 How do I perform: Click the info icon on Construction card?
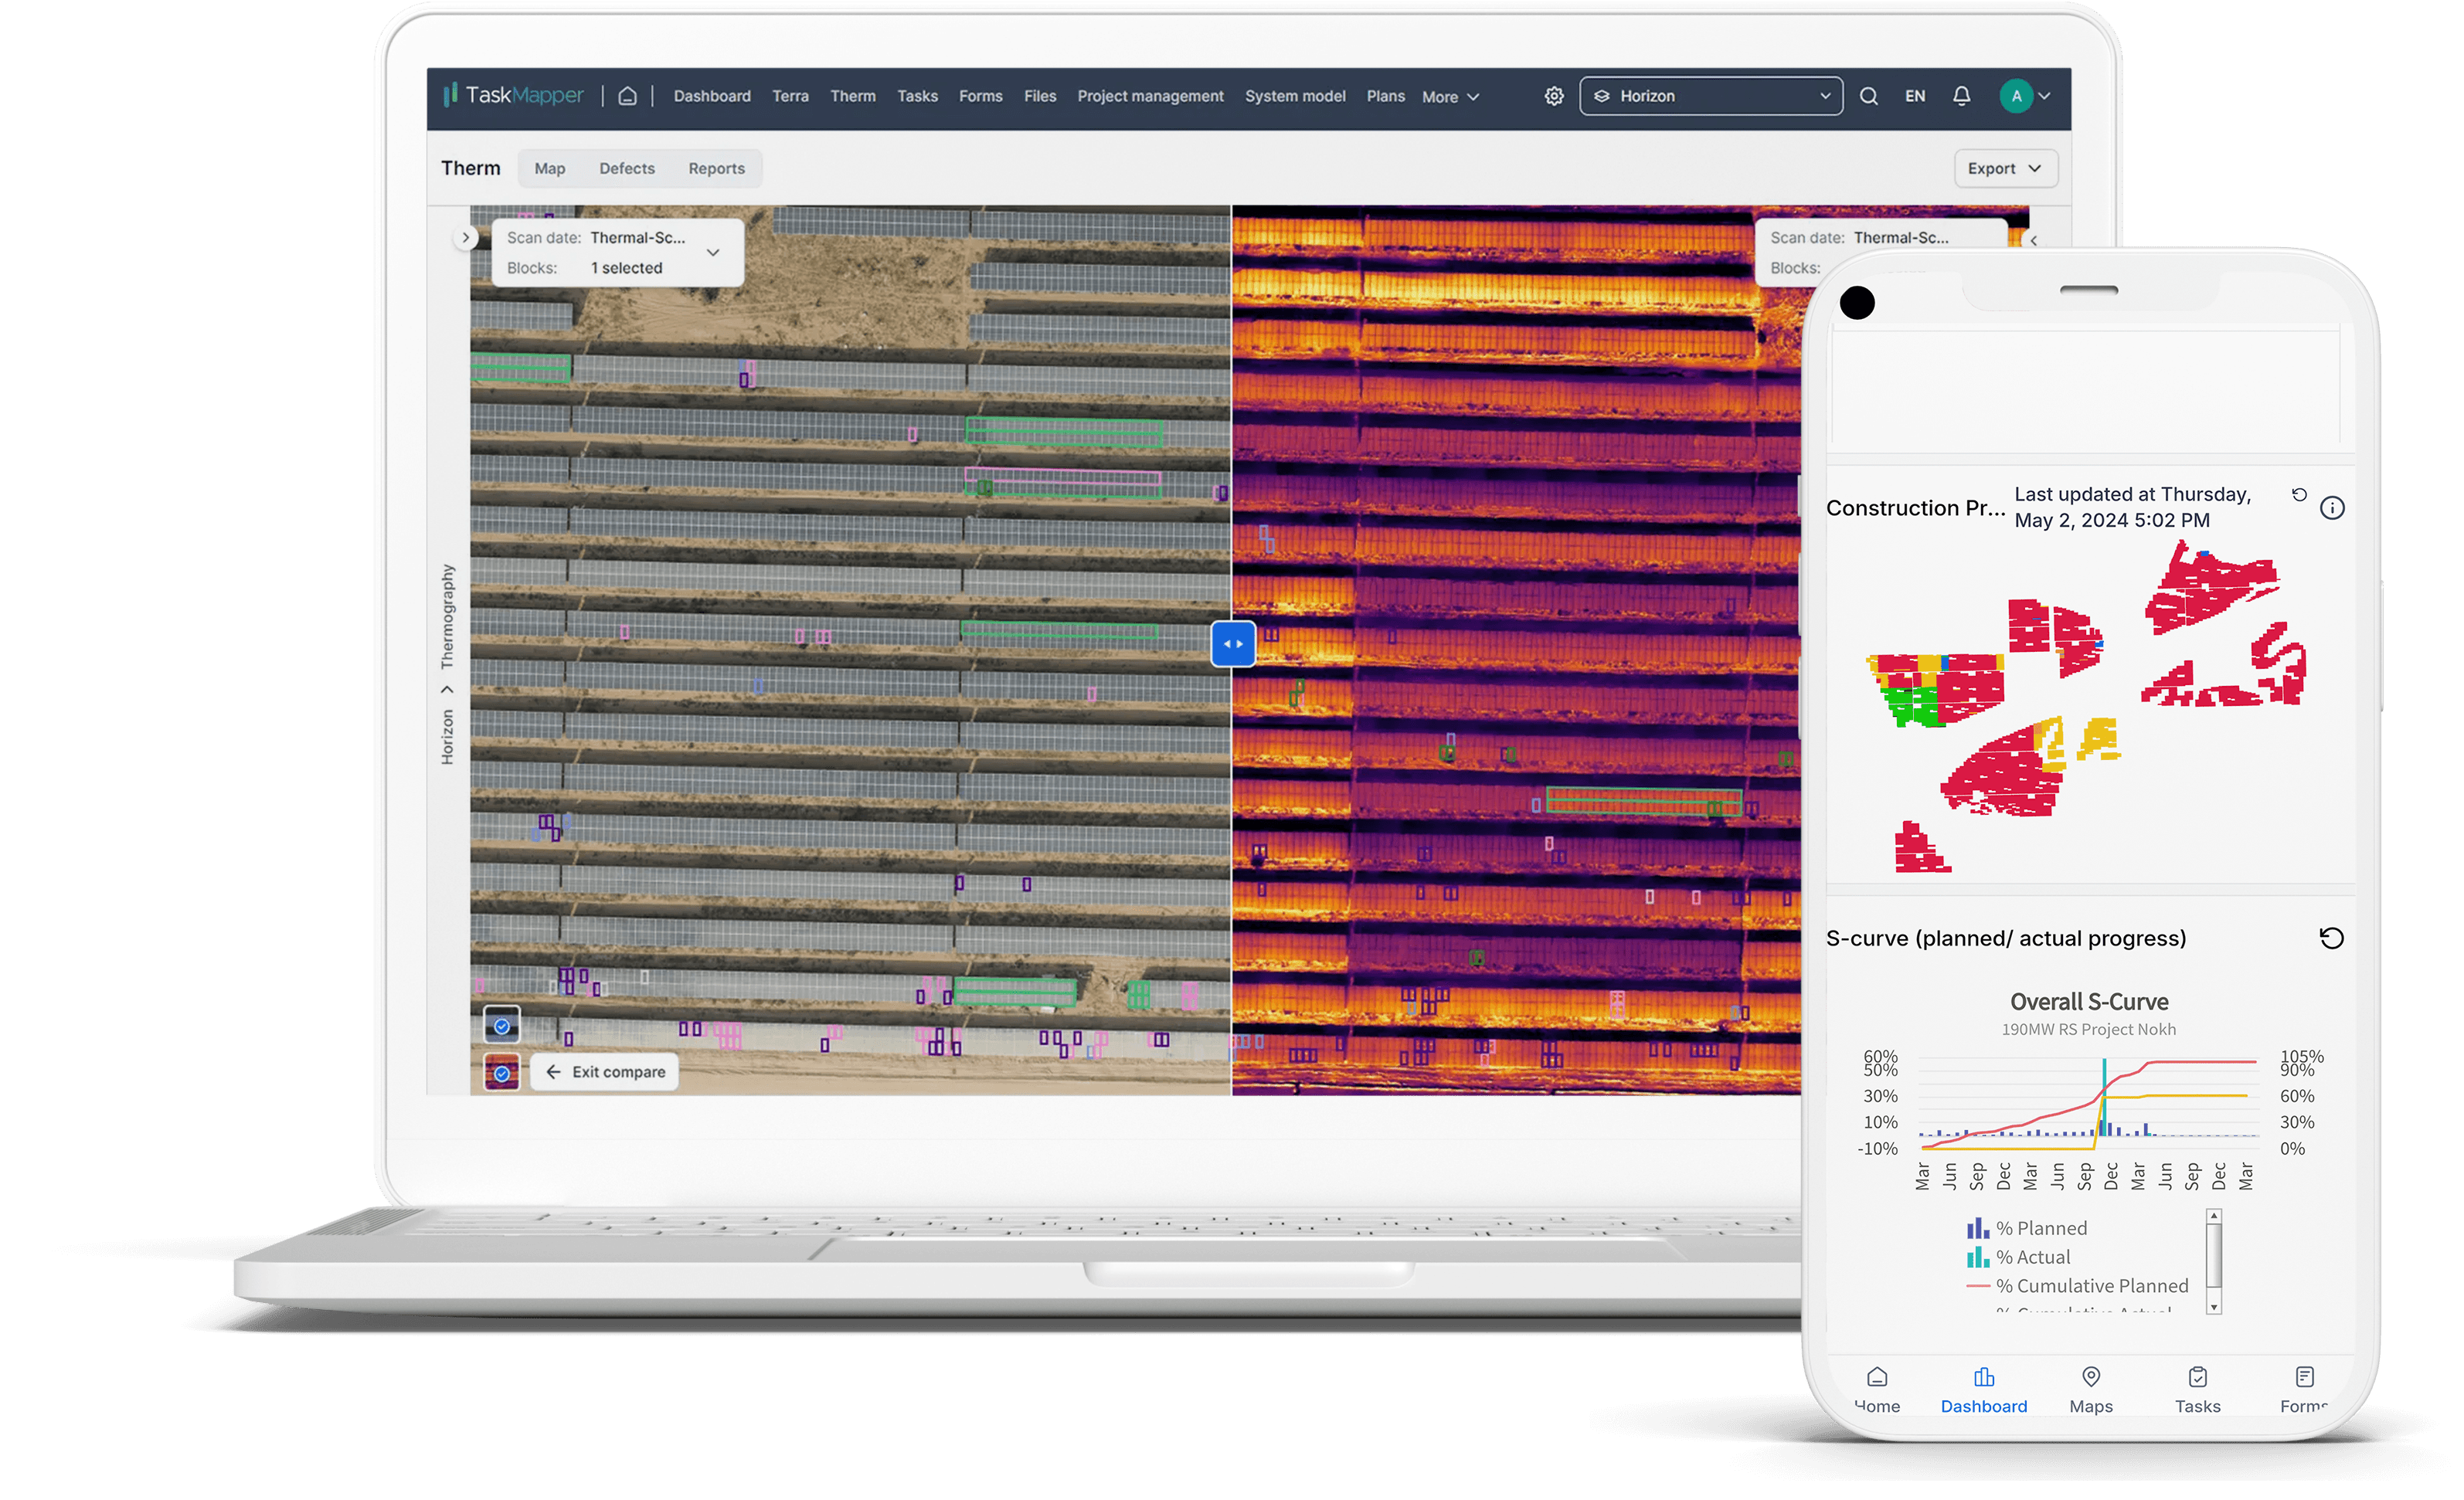tap(2331, 508)
